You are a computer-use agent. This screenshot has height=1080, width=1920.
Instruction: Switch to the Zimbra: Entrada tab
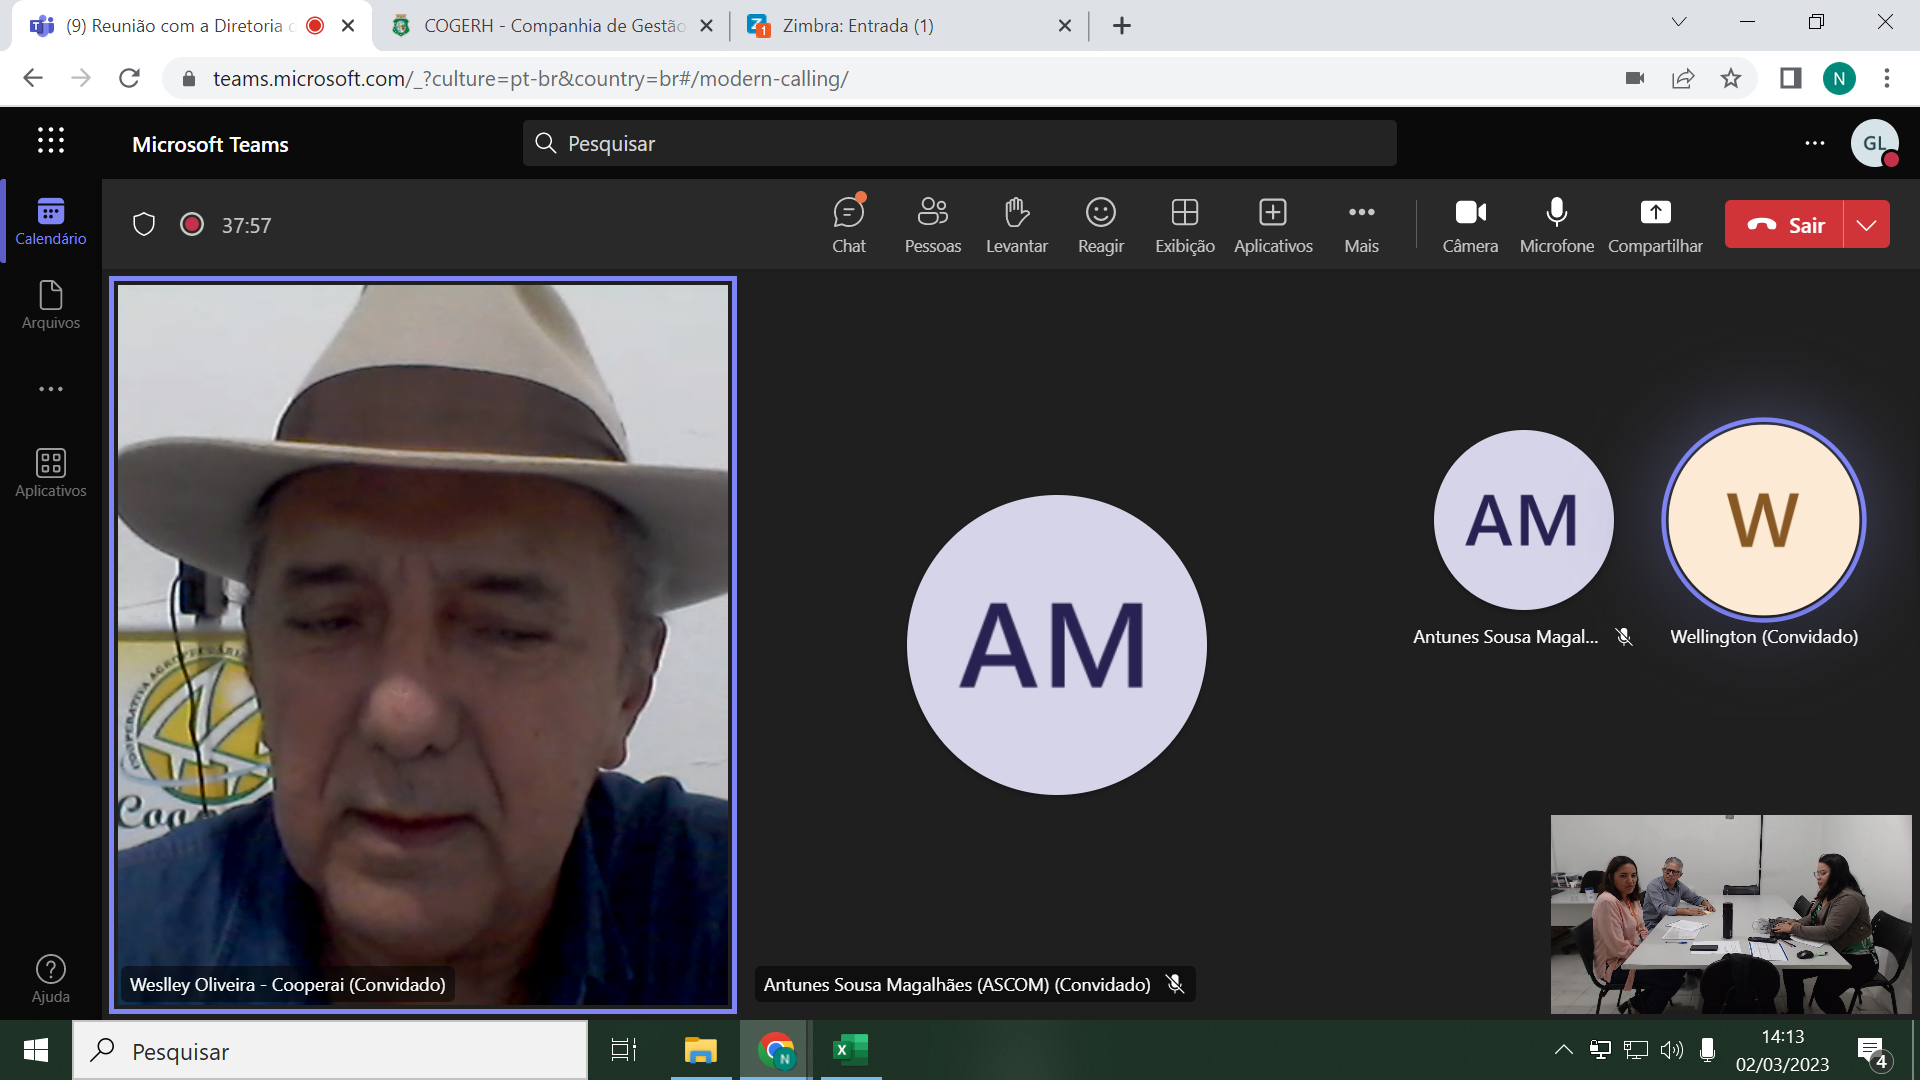coord(908,26)
